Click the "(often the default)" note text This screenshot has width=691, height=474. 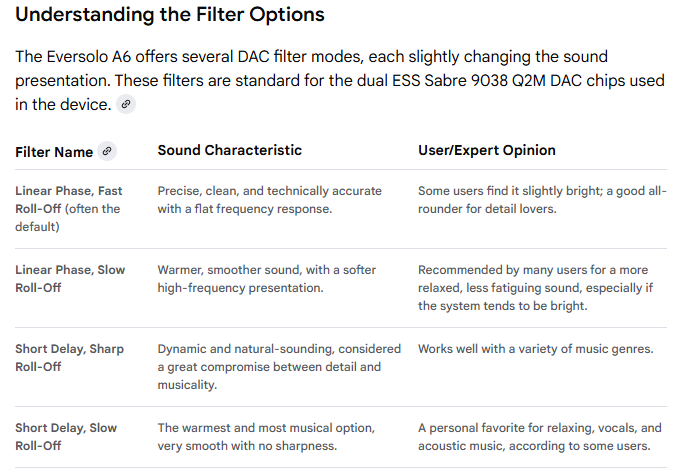[67, 217]
